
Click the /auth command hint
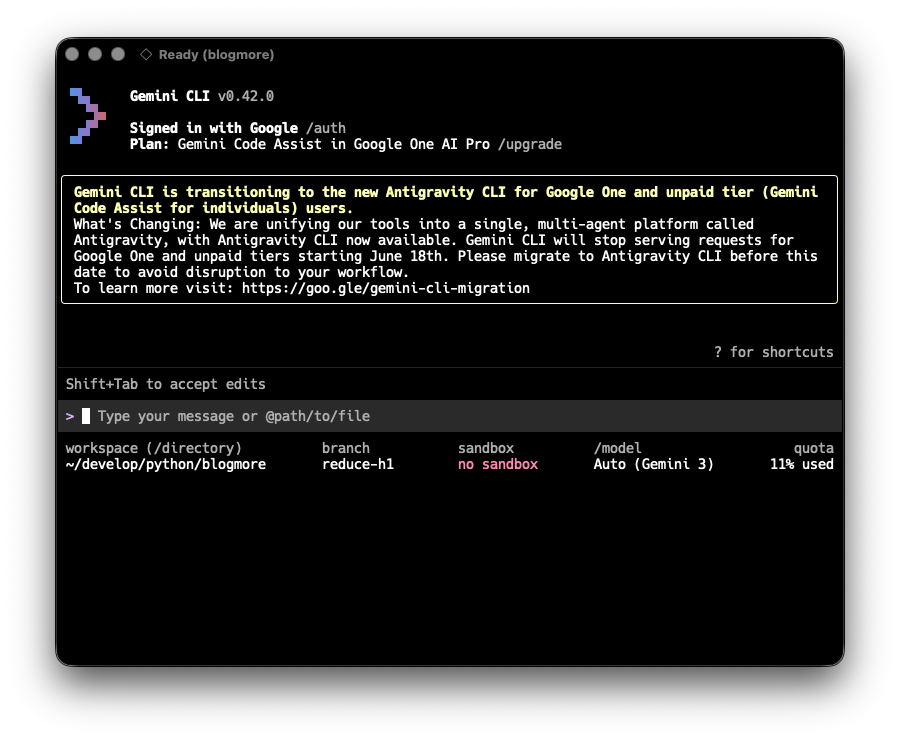coord(325,128)
